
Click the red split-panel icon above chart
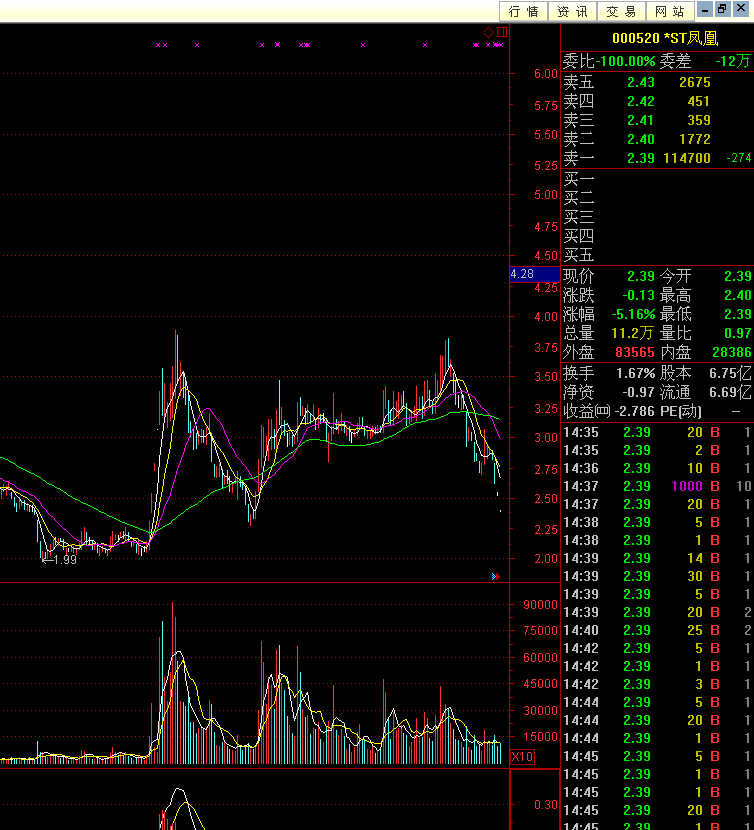502,33
